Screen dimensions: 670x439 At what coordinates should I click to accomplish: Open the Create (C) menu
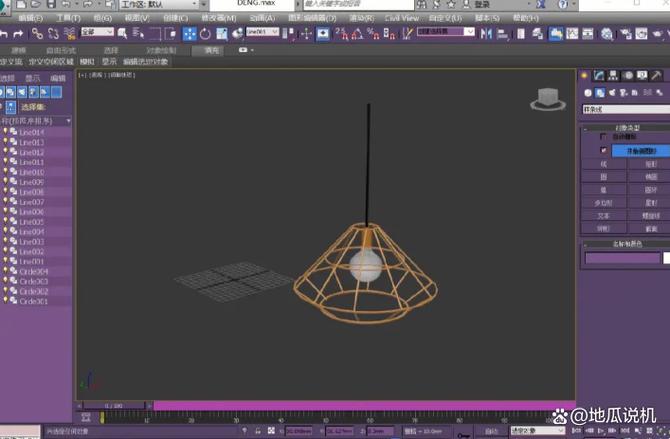coord(176,18)
